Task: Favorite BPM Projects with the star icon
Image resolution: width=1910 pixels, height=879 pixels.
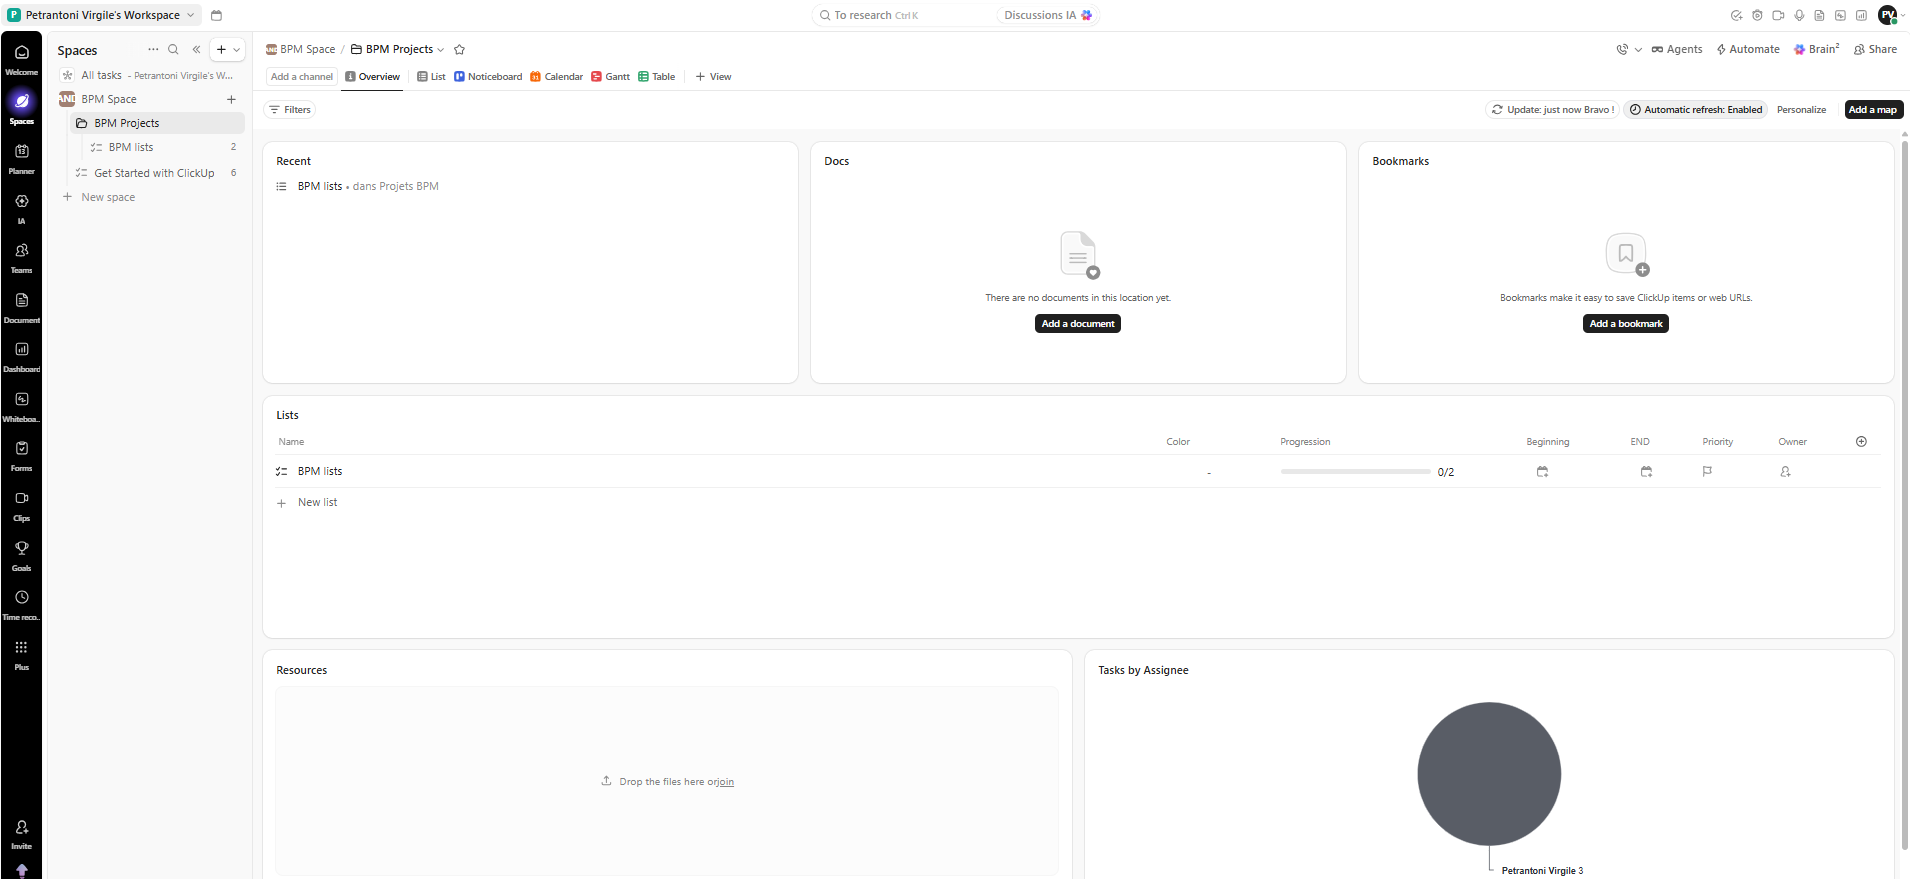Action: pos(459,49)
